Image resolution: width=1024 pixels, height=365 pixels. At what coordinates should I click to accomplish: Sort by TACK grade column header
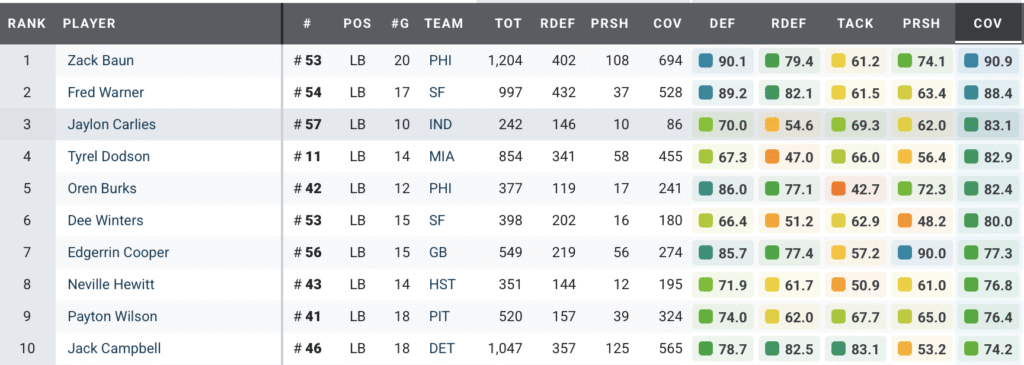855,24
